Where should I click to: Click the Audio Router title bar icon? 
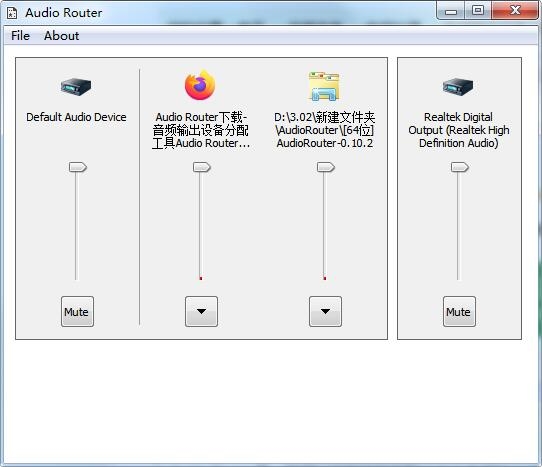click(12, 13)
